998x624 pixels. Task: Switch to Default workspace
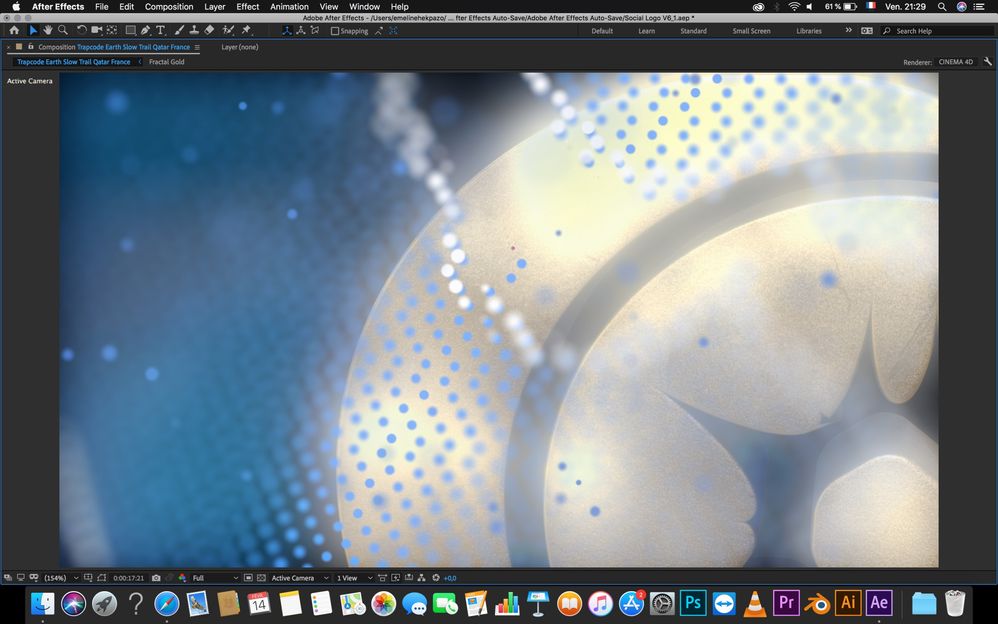[602, 31]
